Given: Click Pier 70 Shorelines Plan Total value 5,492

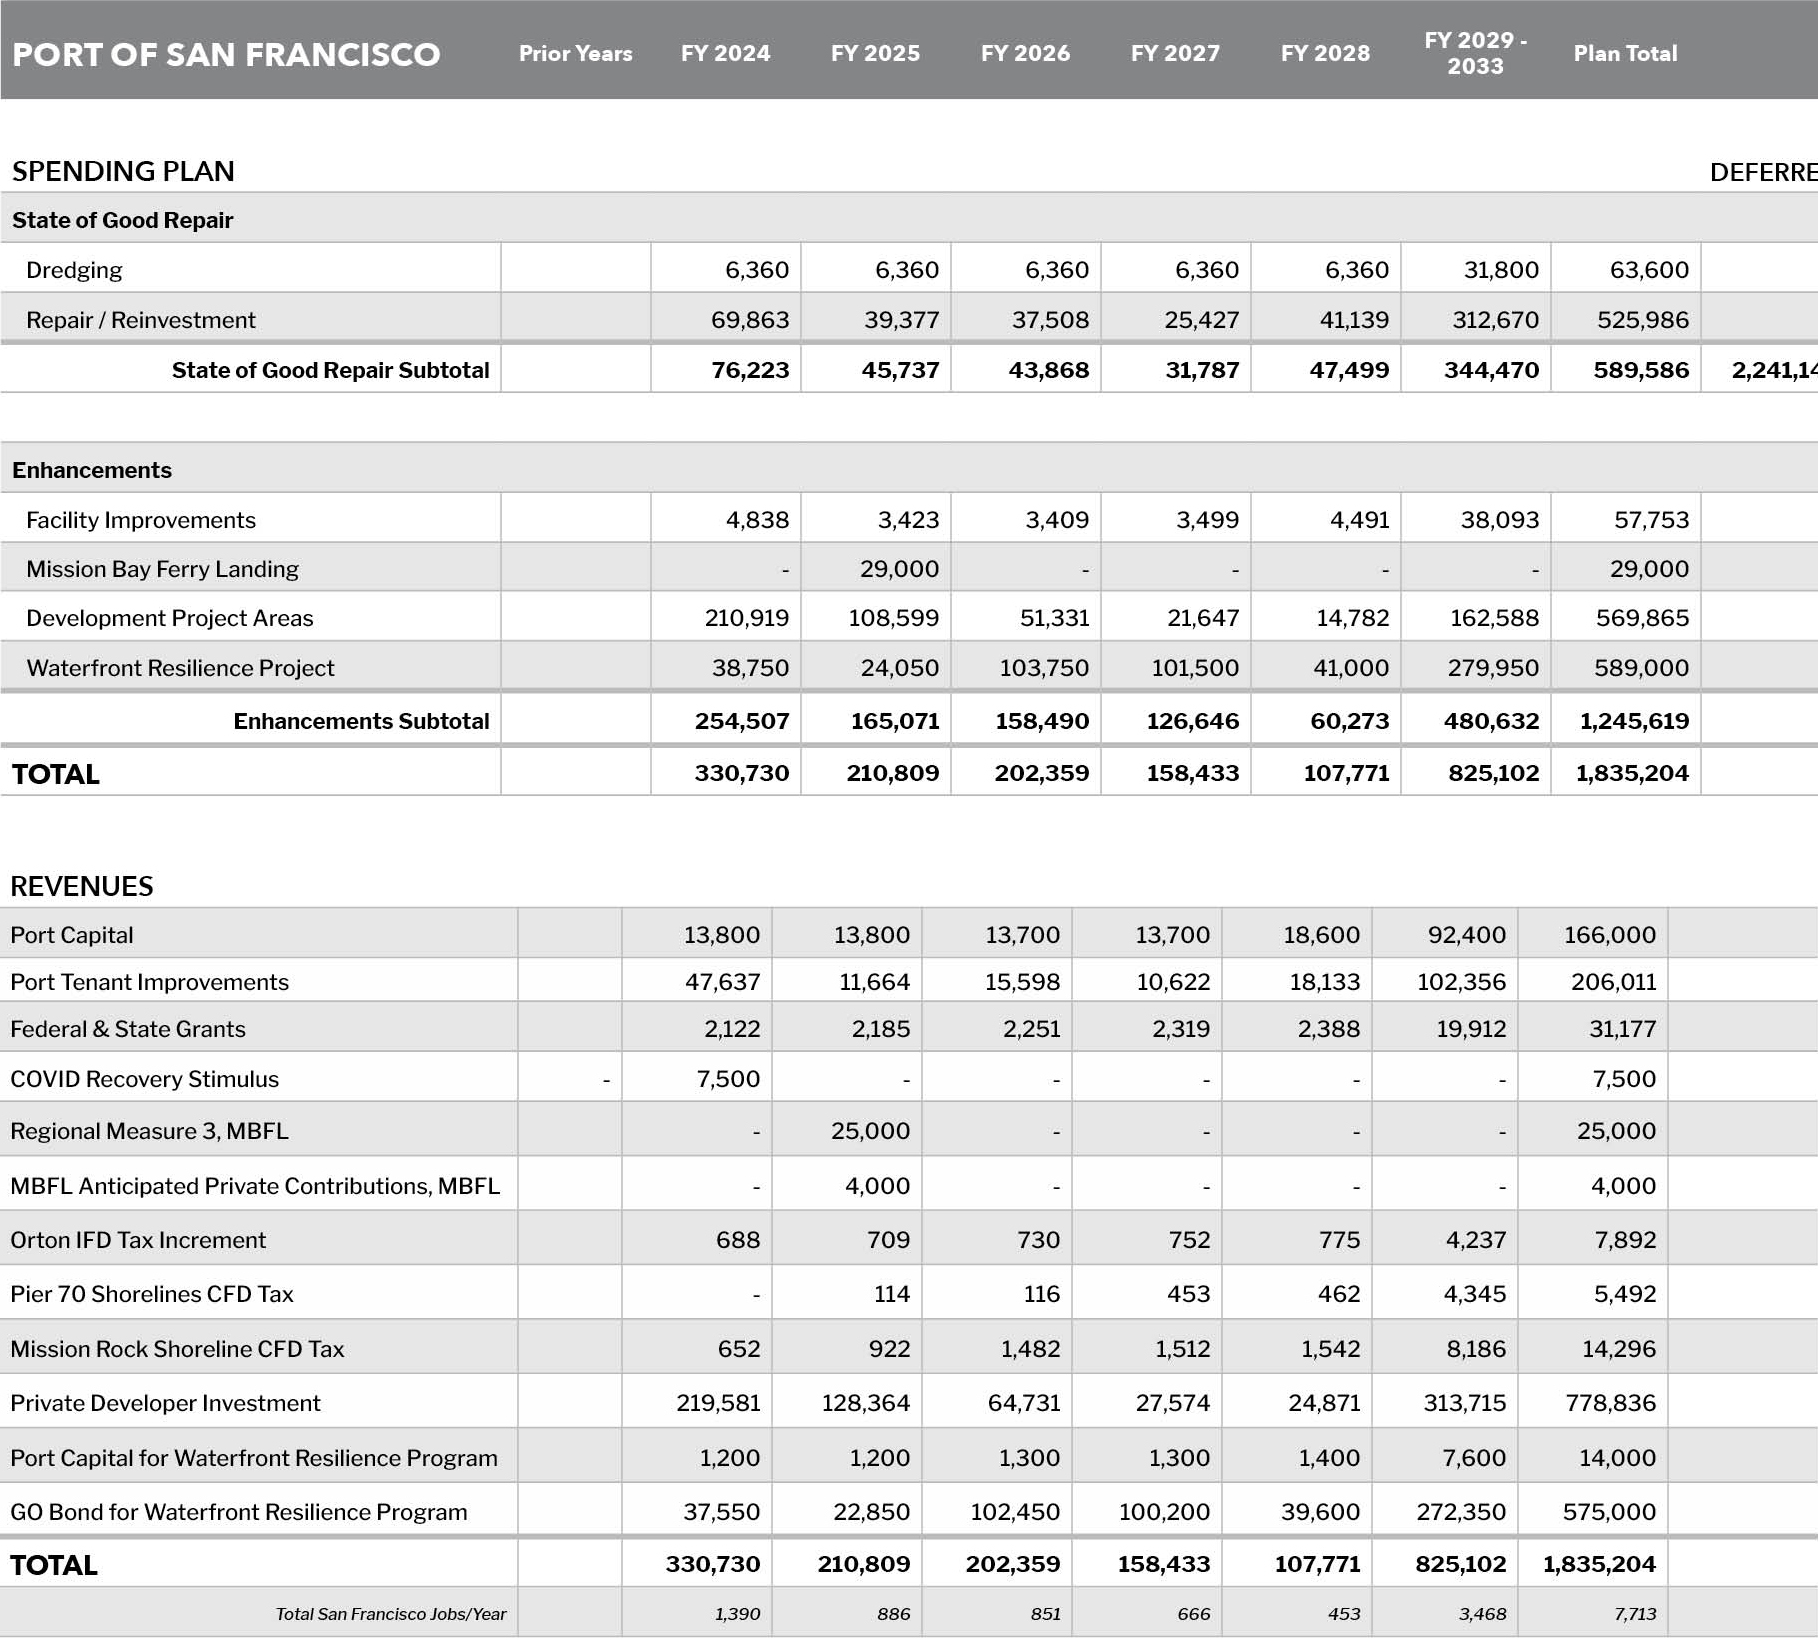Looking at the screenshot, I should click(1625, 1294).
